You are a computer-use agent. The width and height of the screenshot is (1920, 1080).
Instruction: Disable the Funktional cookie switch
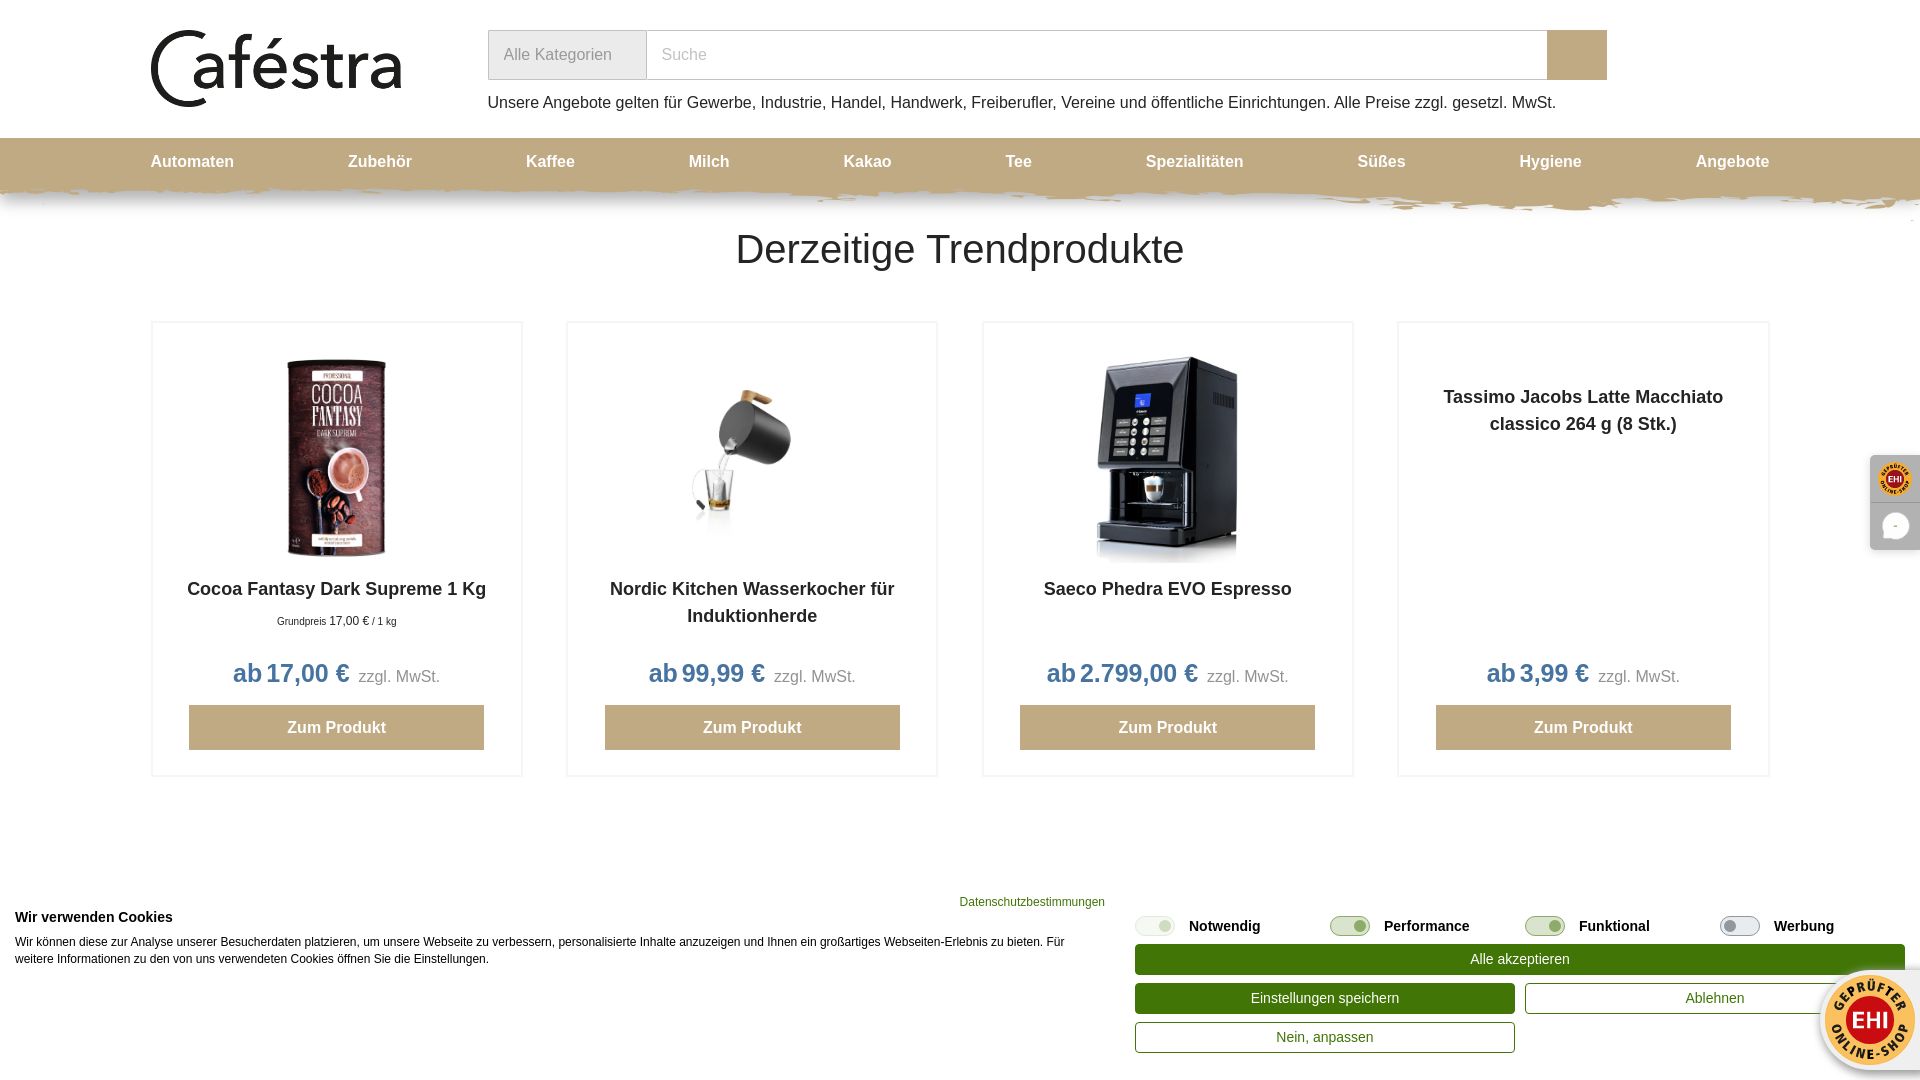pyautogui.click(x=1545, y=926)
